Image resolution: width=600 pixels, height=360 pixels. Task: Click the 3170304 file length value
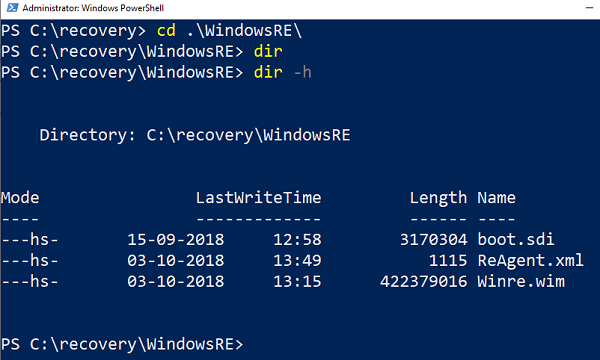pos(434,239)
